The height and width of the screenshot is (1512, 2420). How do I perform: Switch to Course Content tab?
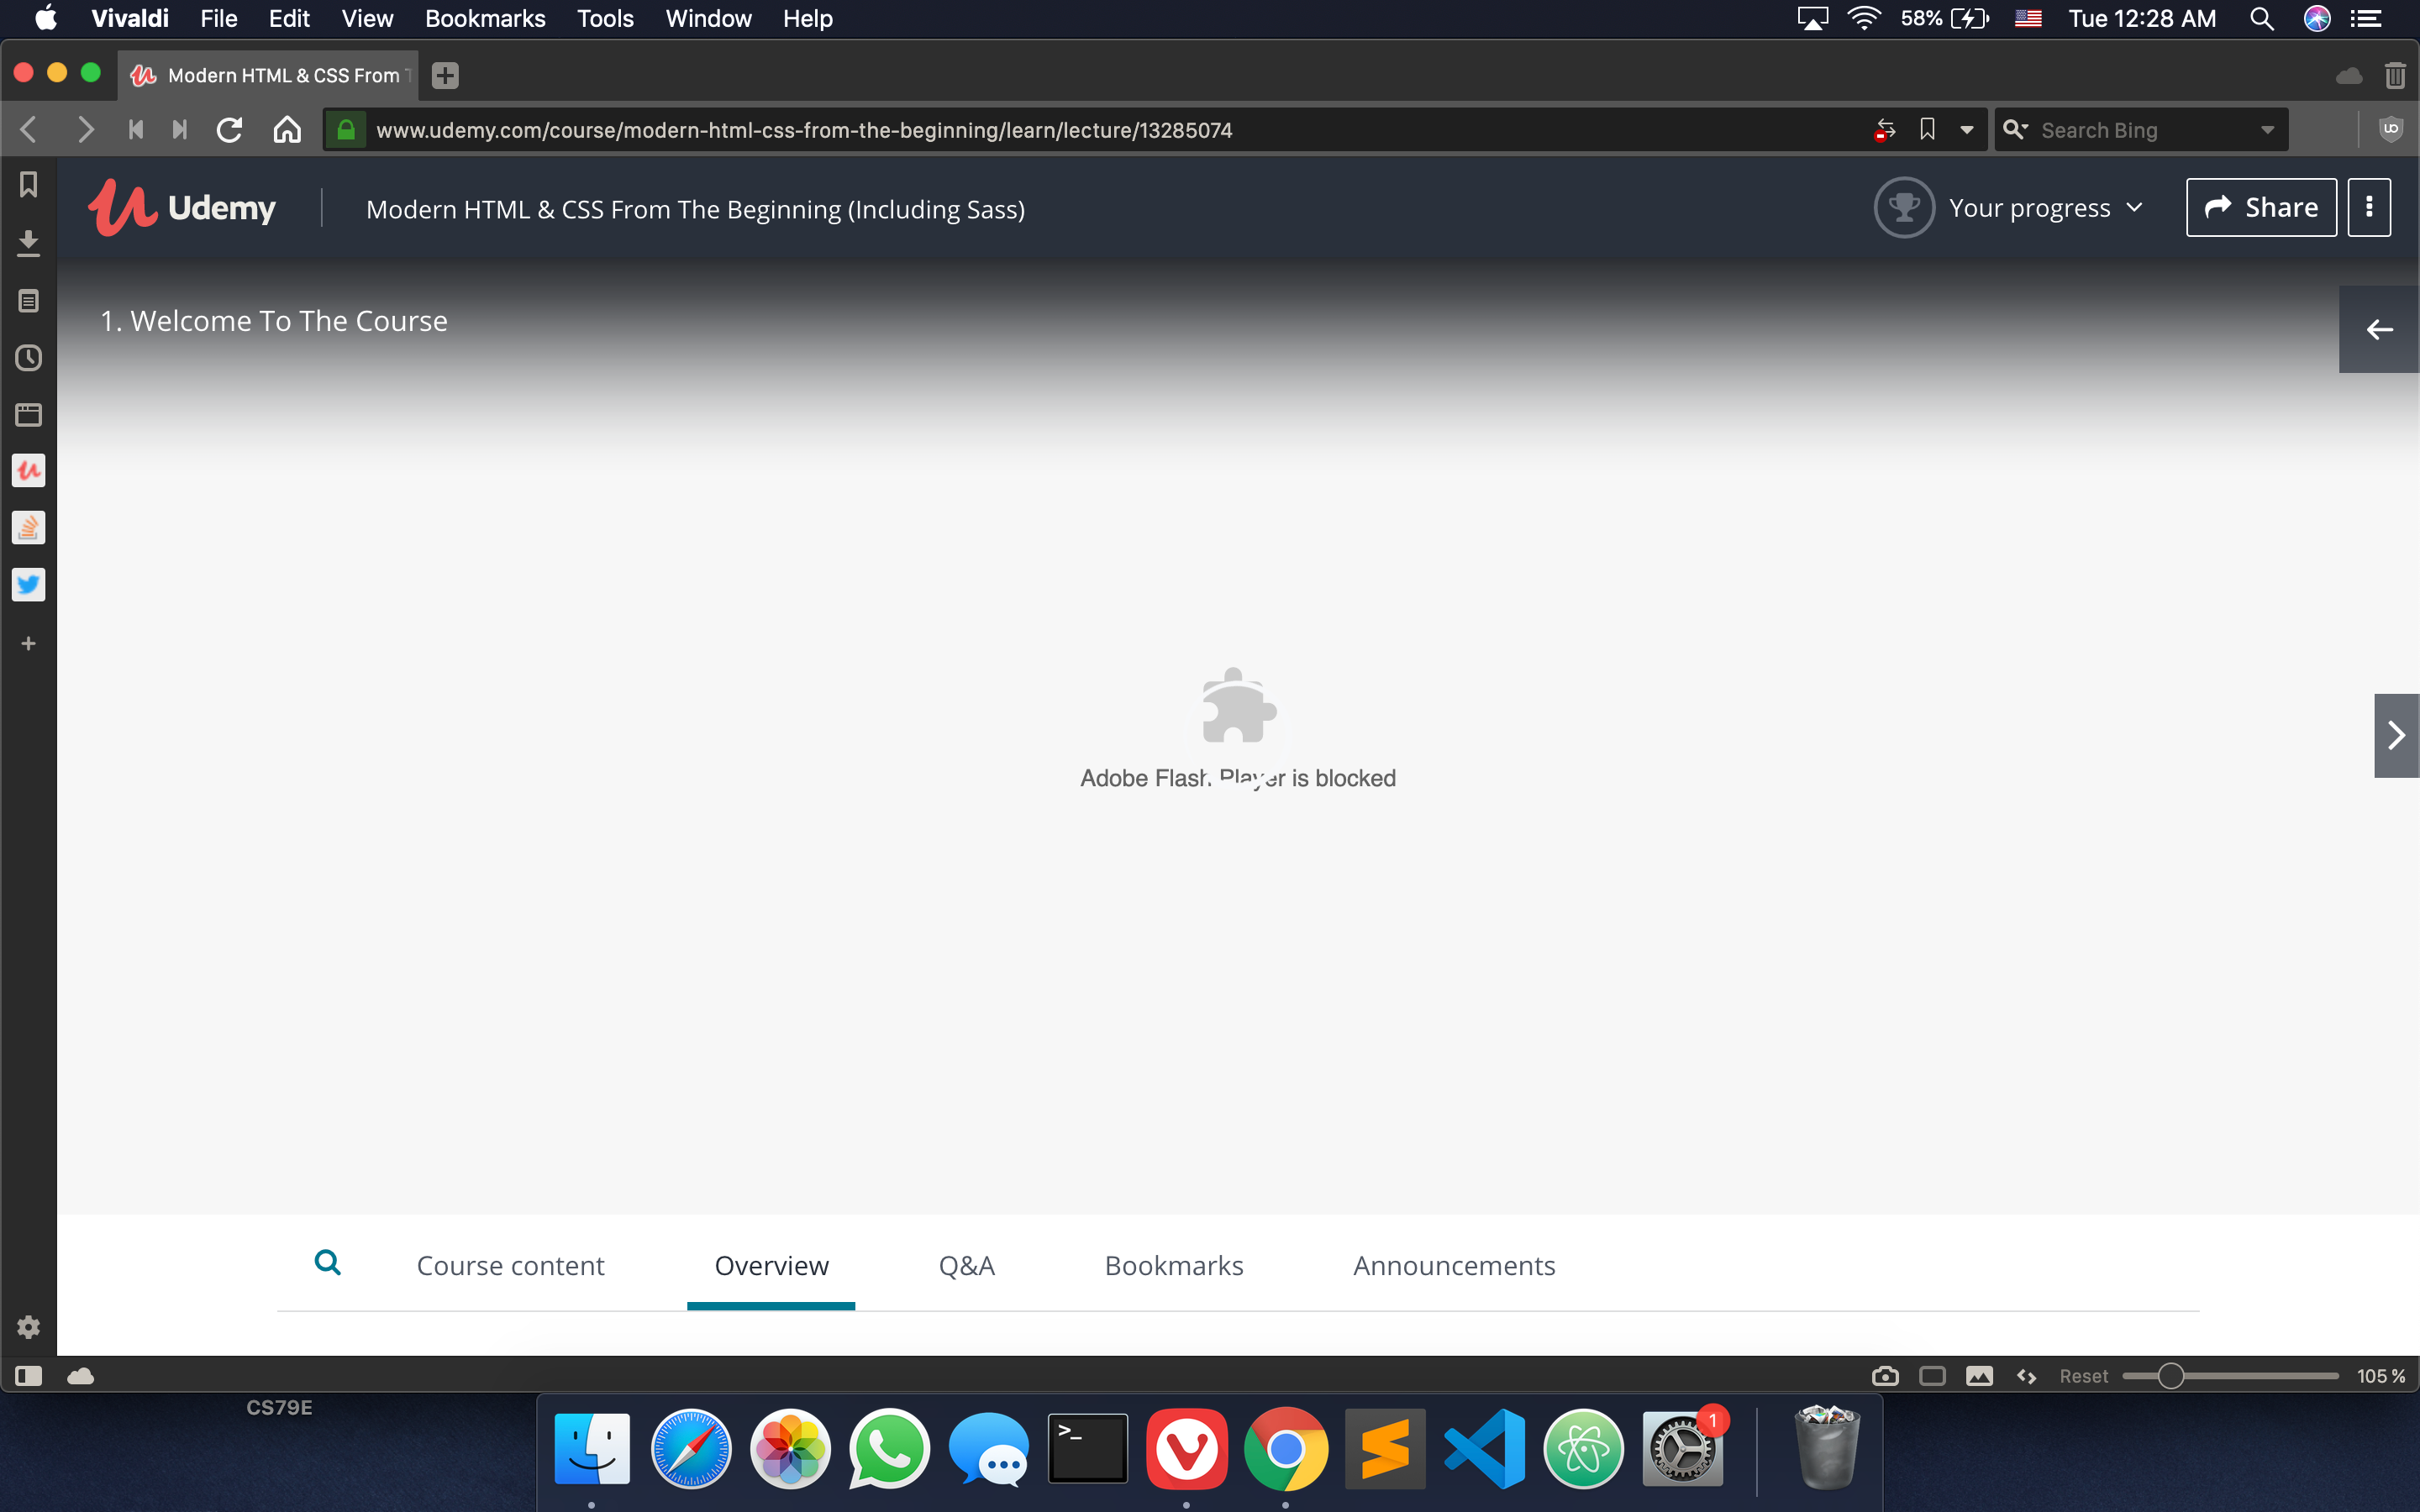(x=511, y=1265)
